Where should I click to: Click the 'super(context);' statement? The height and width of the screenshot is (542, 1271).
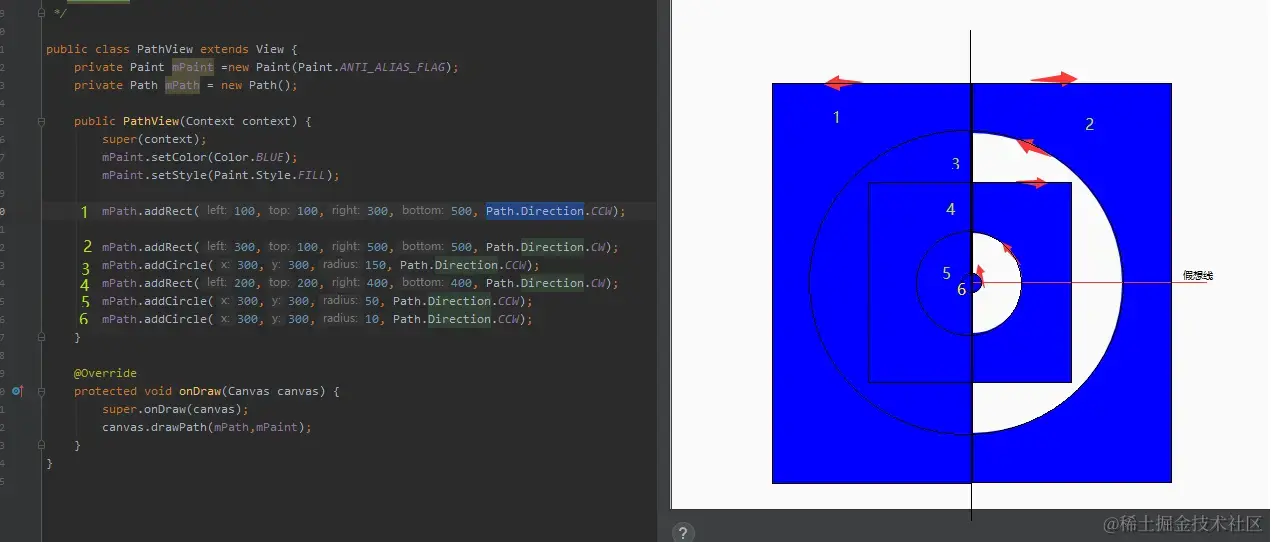(154, 139)
